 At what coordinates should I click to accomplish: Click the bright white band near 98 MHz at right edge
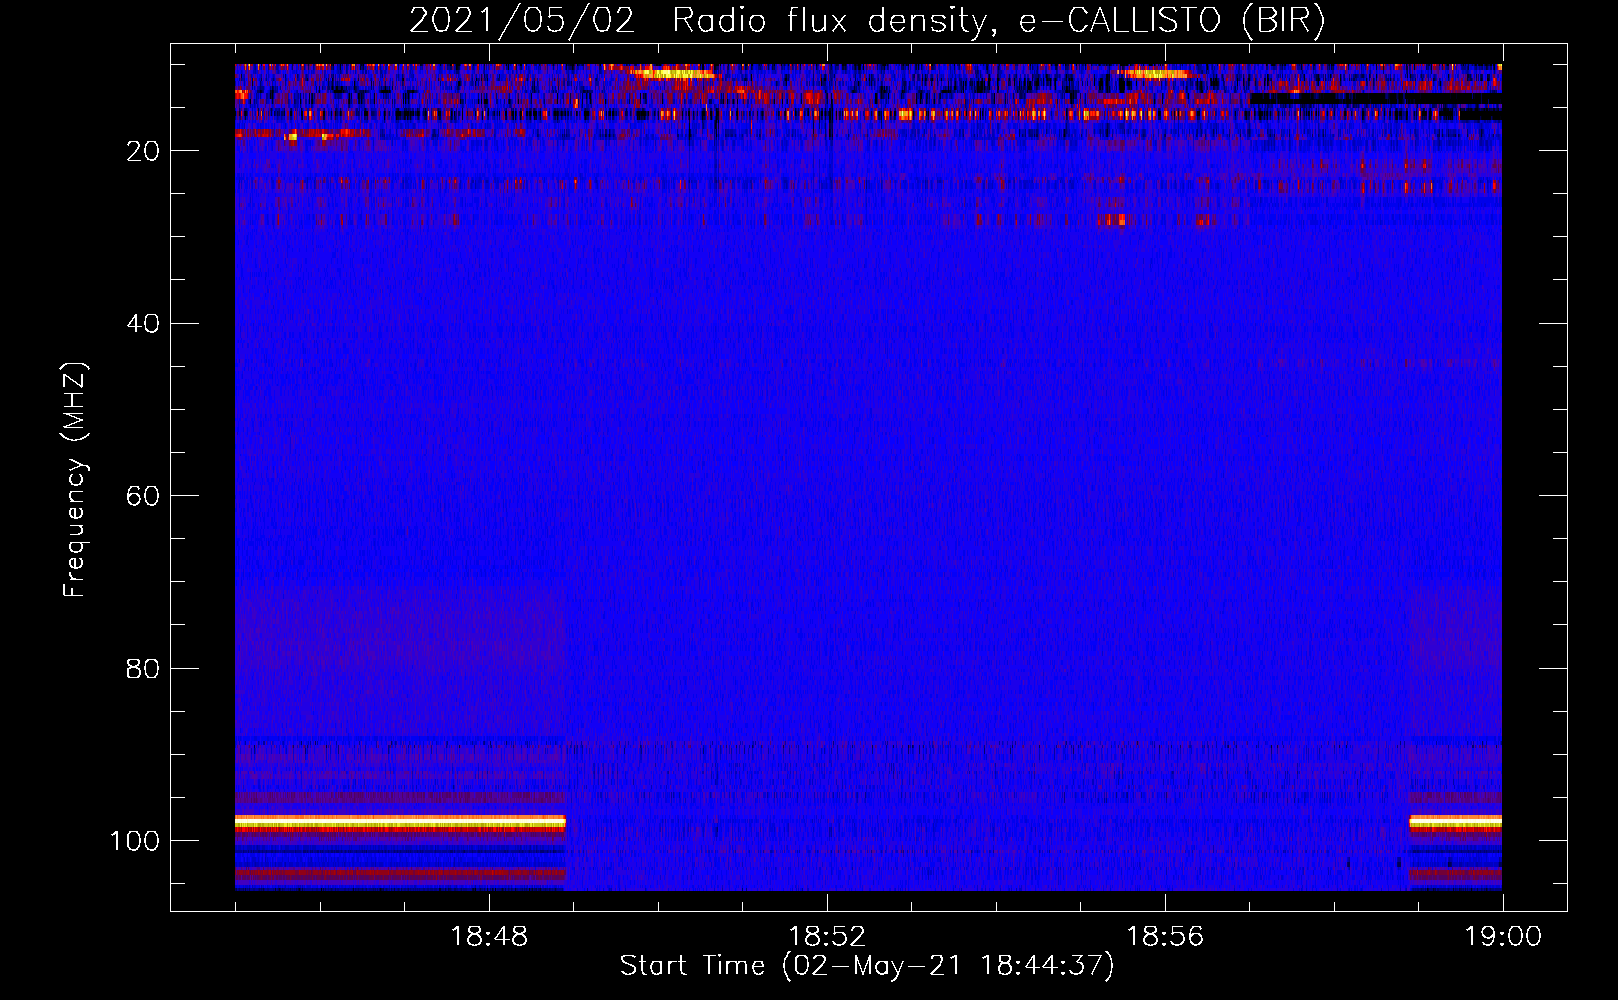pyautogui.click(x=1455, y=822)
